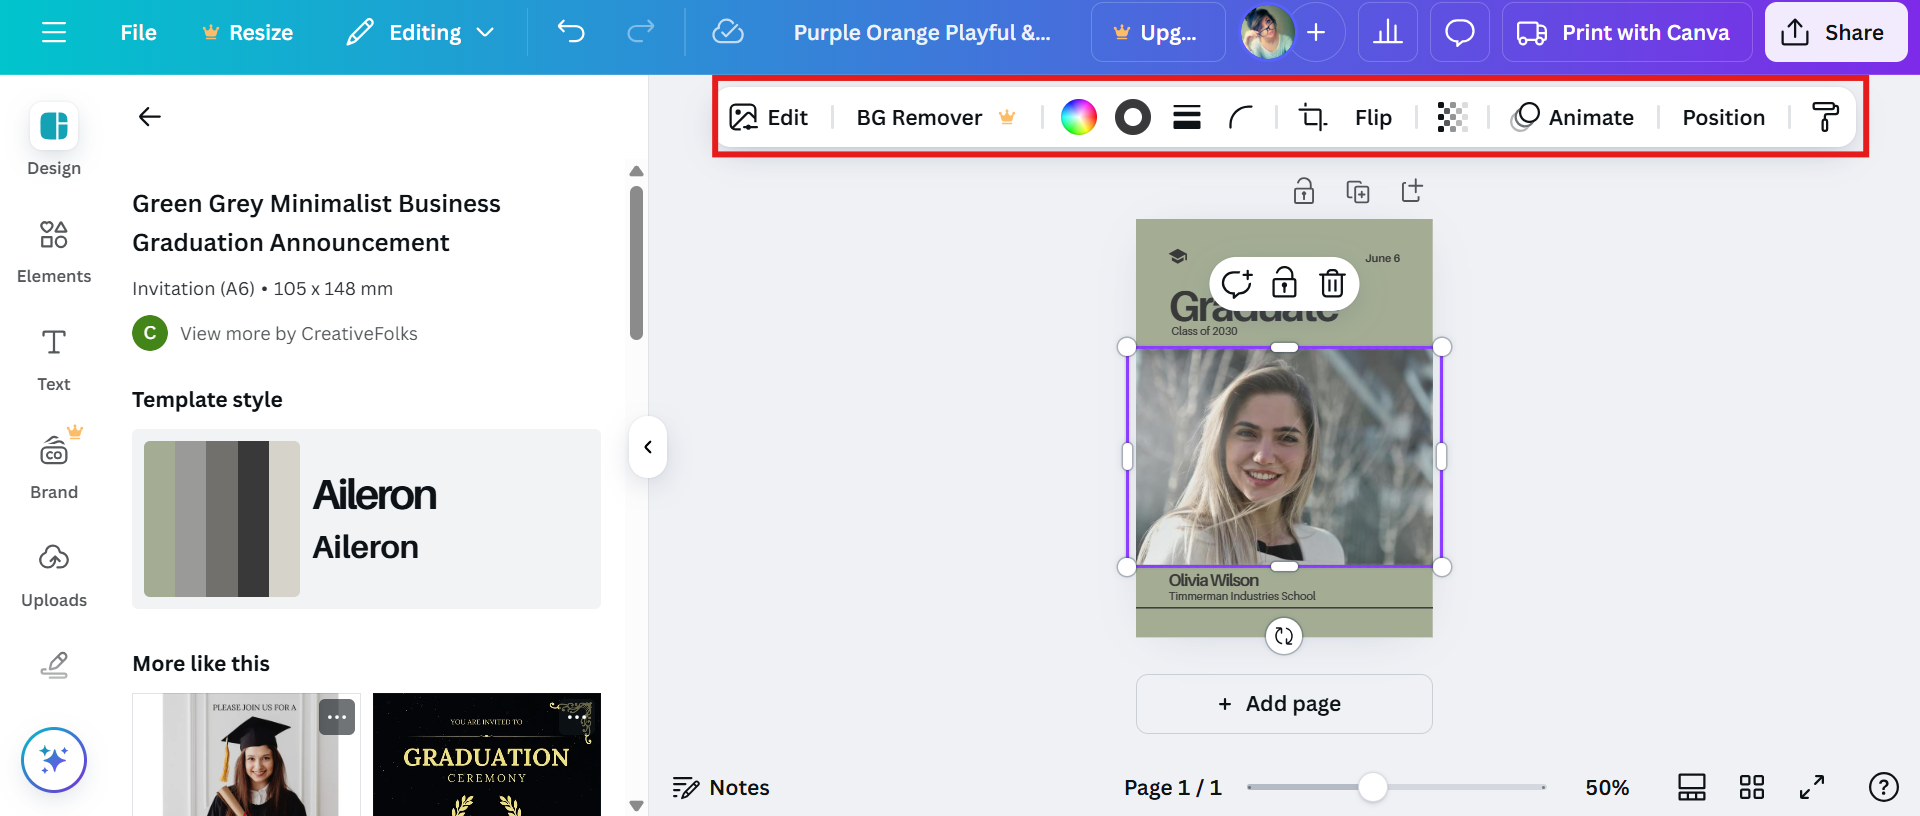Image resolution: width=1920 pixels, height=816 pixels.
Task: Add a comment on the selected image
Action: [x=1237, y=284]
